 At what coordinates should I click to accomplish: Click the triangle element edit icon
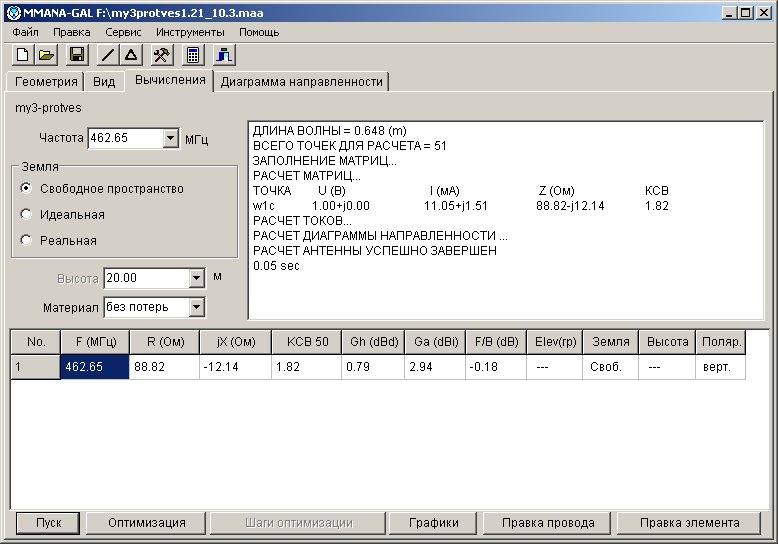click(x=131, y=56)
